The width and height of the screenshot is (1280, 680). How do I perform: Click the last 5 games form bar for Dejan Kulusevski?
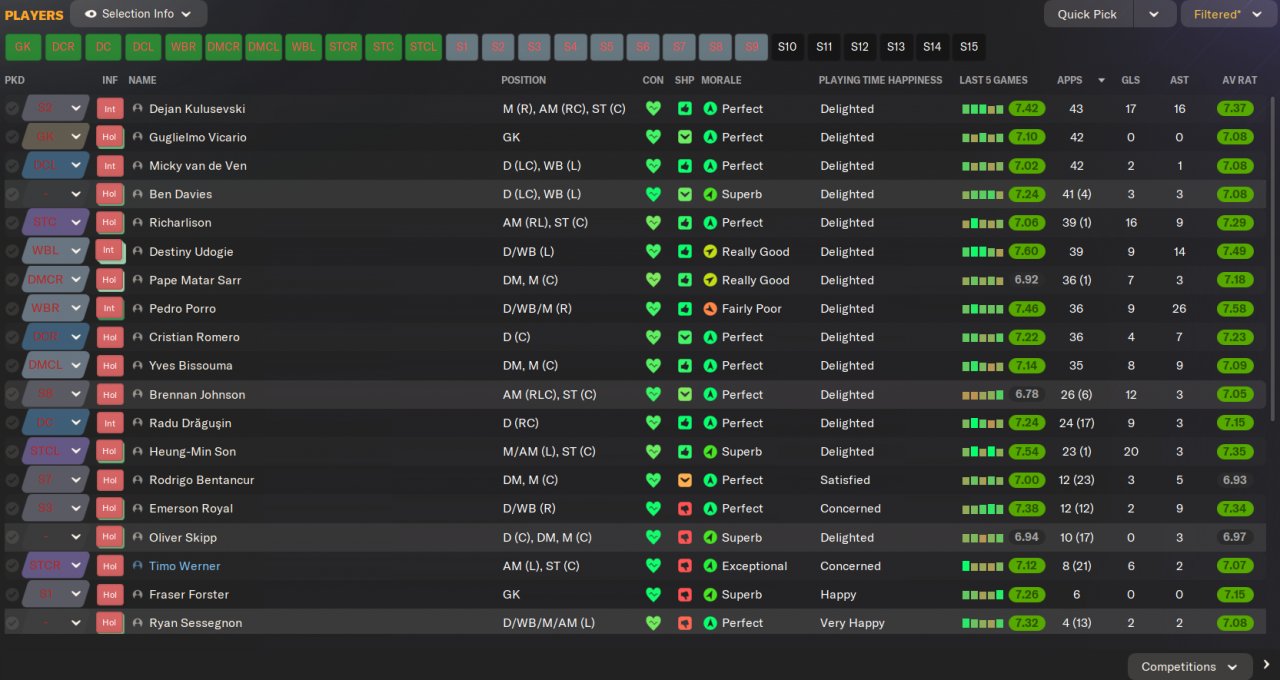point(982,109)
